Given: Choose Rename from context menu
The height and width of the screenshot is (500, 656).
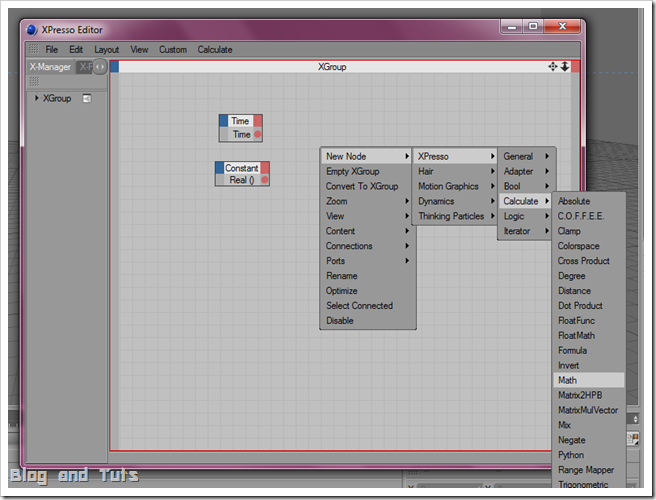Looking at the screenshot, I should point(367,276).
